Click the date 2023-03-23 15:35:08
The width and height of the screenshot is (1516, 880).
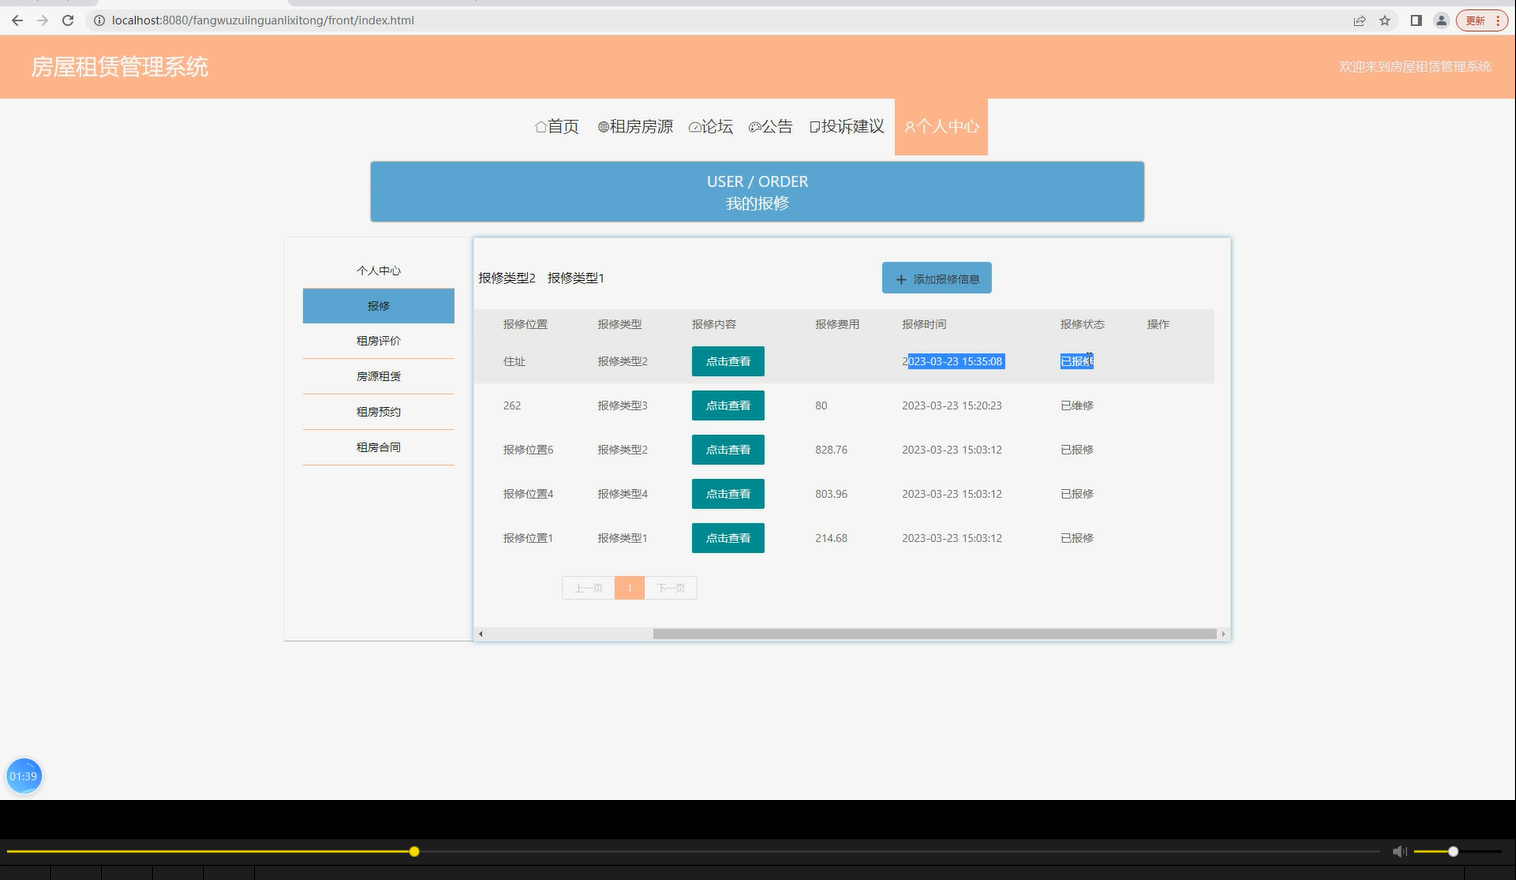[953, 361]
